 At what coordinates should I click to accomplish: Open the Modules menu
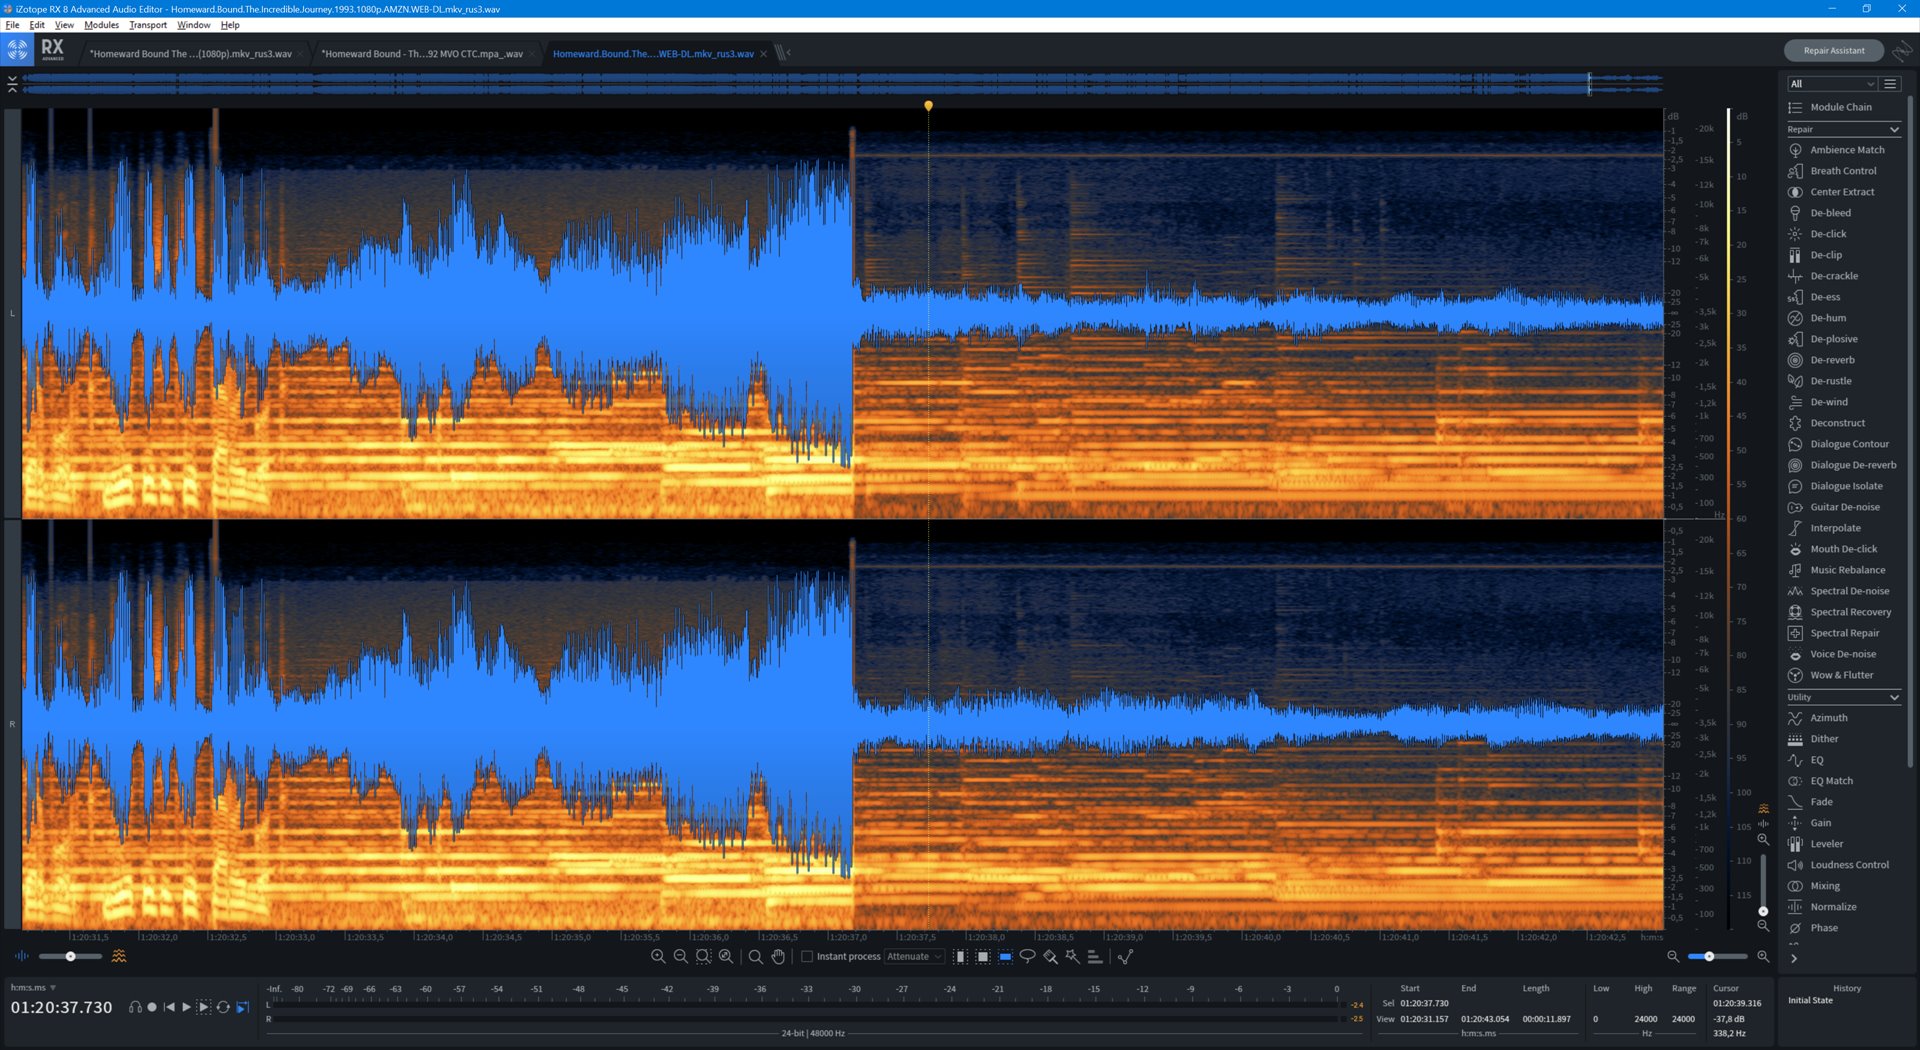pos(101,25)
